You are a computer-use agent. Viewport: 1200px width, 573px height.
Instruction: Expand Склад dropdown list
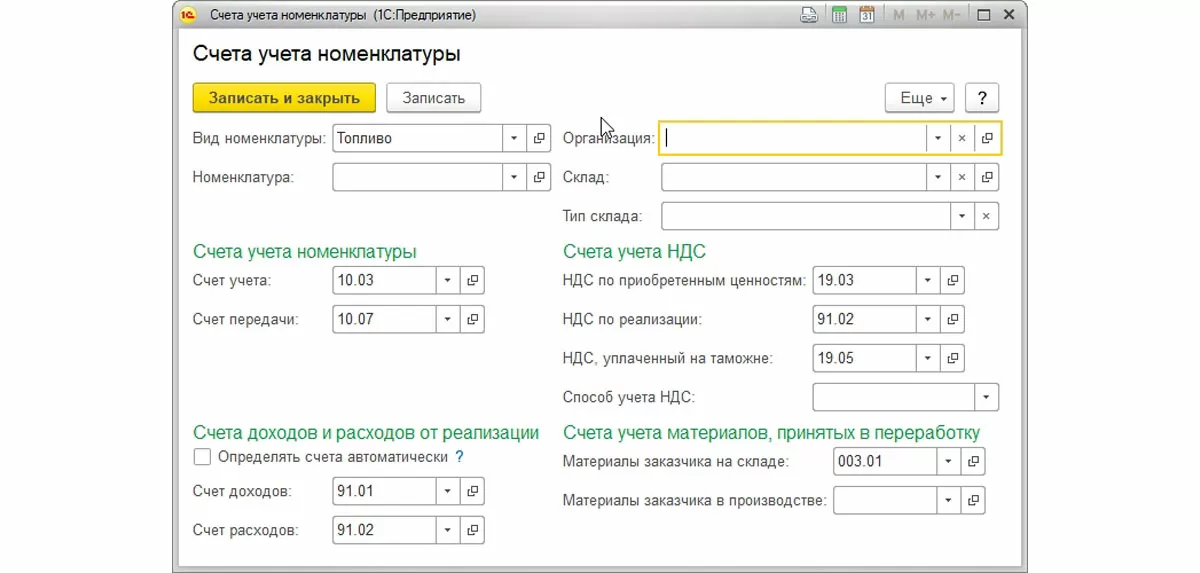click(x=938, y=177)
